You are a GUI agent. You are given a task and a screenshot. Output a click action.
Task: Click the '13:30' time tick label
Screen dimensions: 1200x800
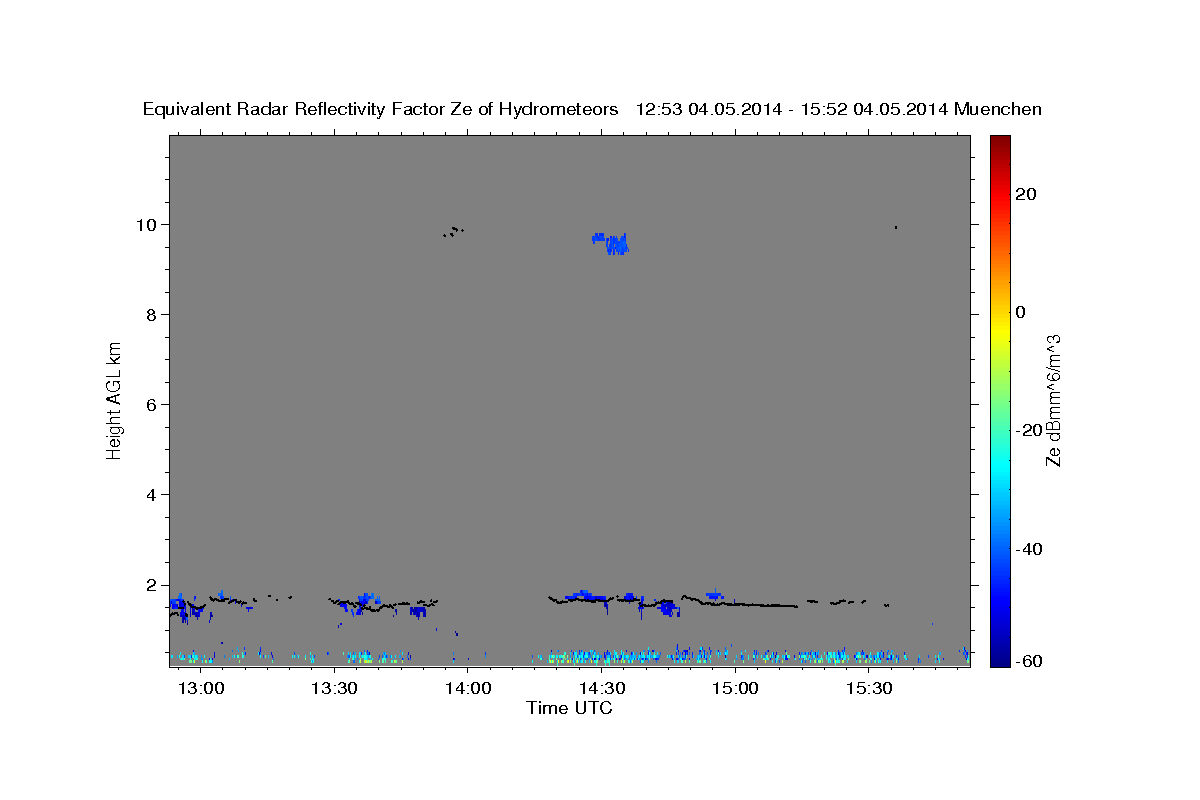[x=334, y=688]
